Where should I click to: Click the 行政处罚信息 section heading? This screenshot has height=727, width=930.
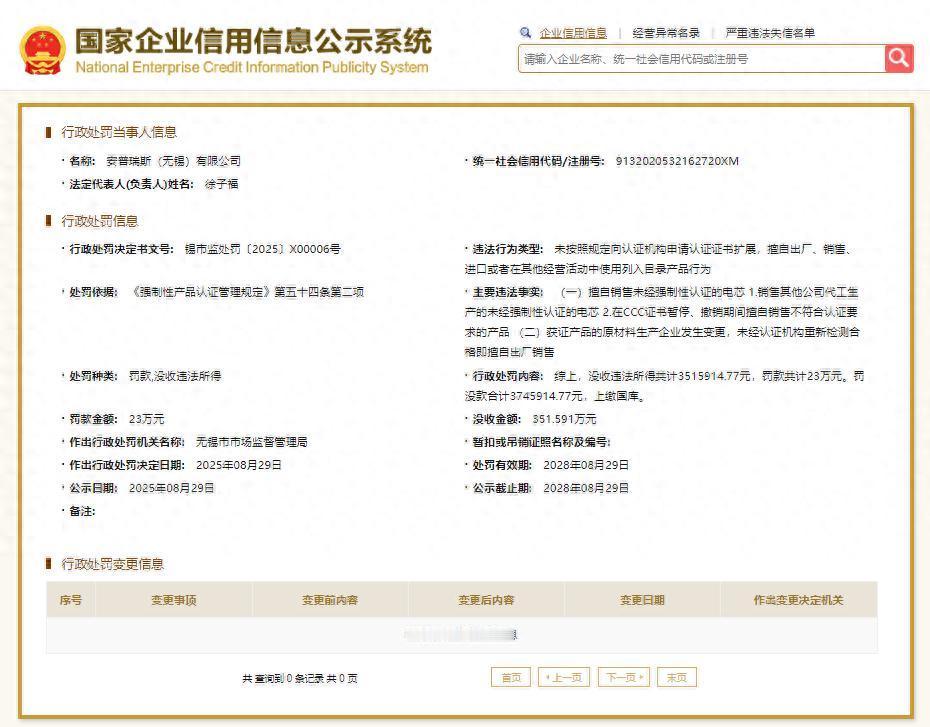point(100,221)
